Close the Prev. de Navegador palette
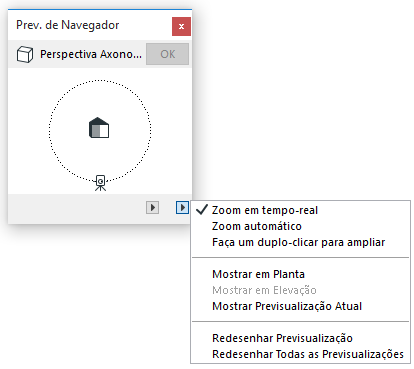 tap(181, 26)
